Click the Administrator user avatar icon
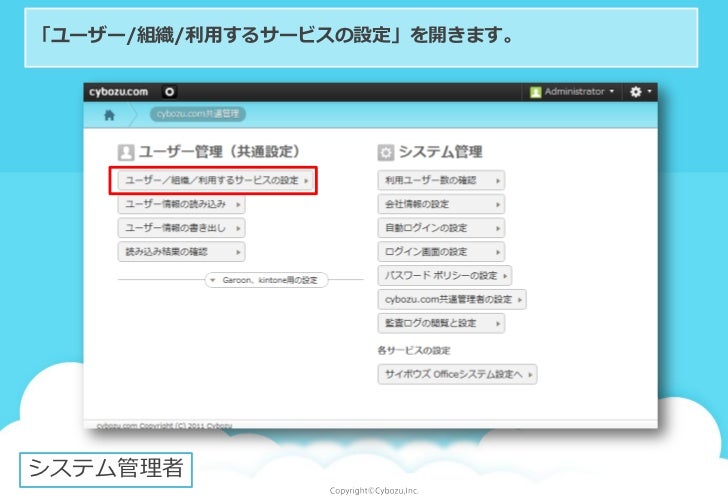The image size is (728, 504). pos(535,92)
